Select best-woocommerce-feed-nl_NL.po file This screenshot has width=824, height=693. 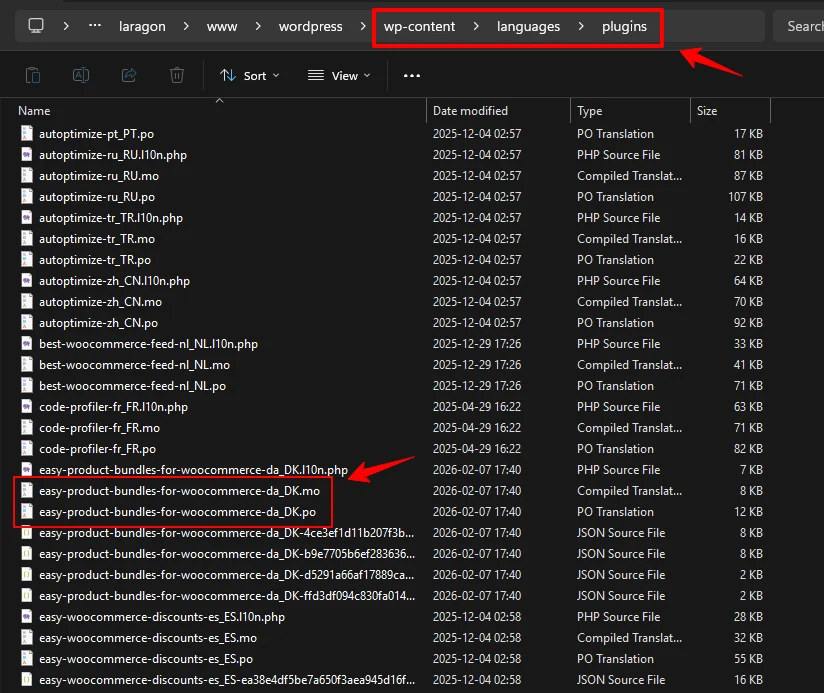point(132,386)
